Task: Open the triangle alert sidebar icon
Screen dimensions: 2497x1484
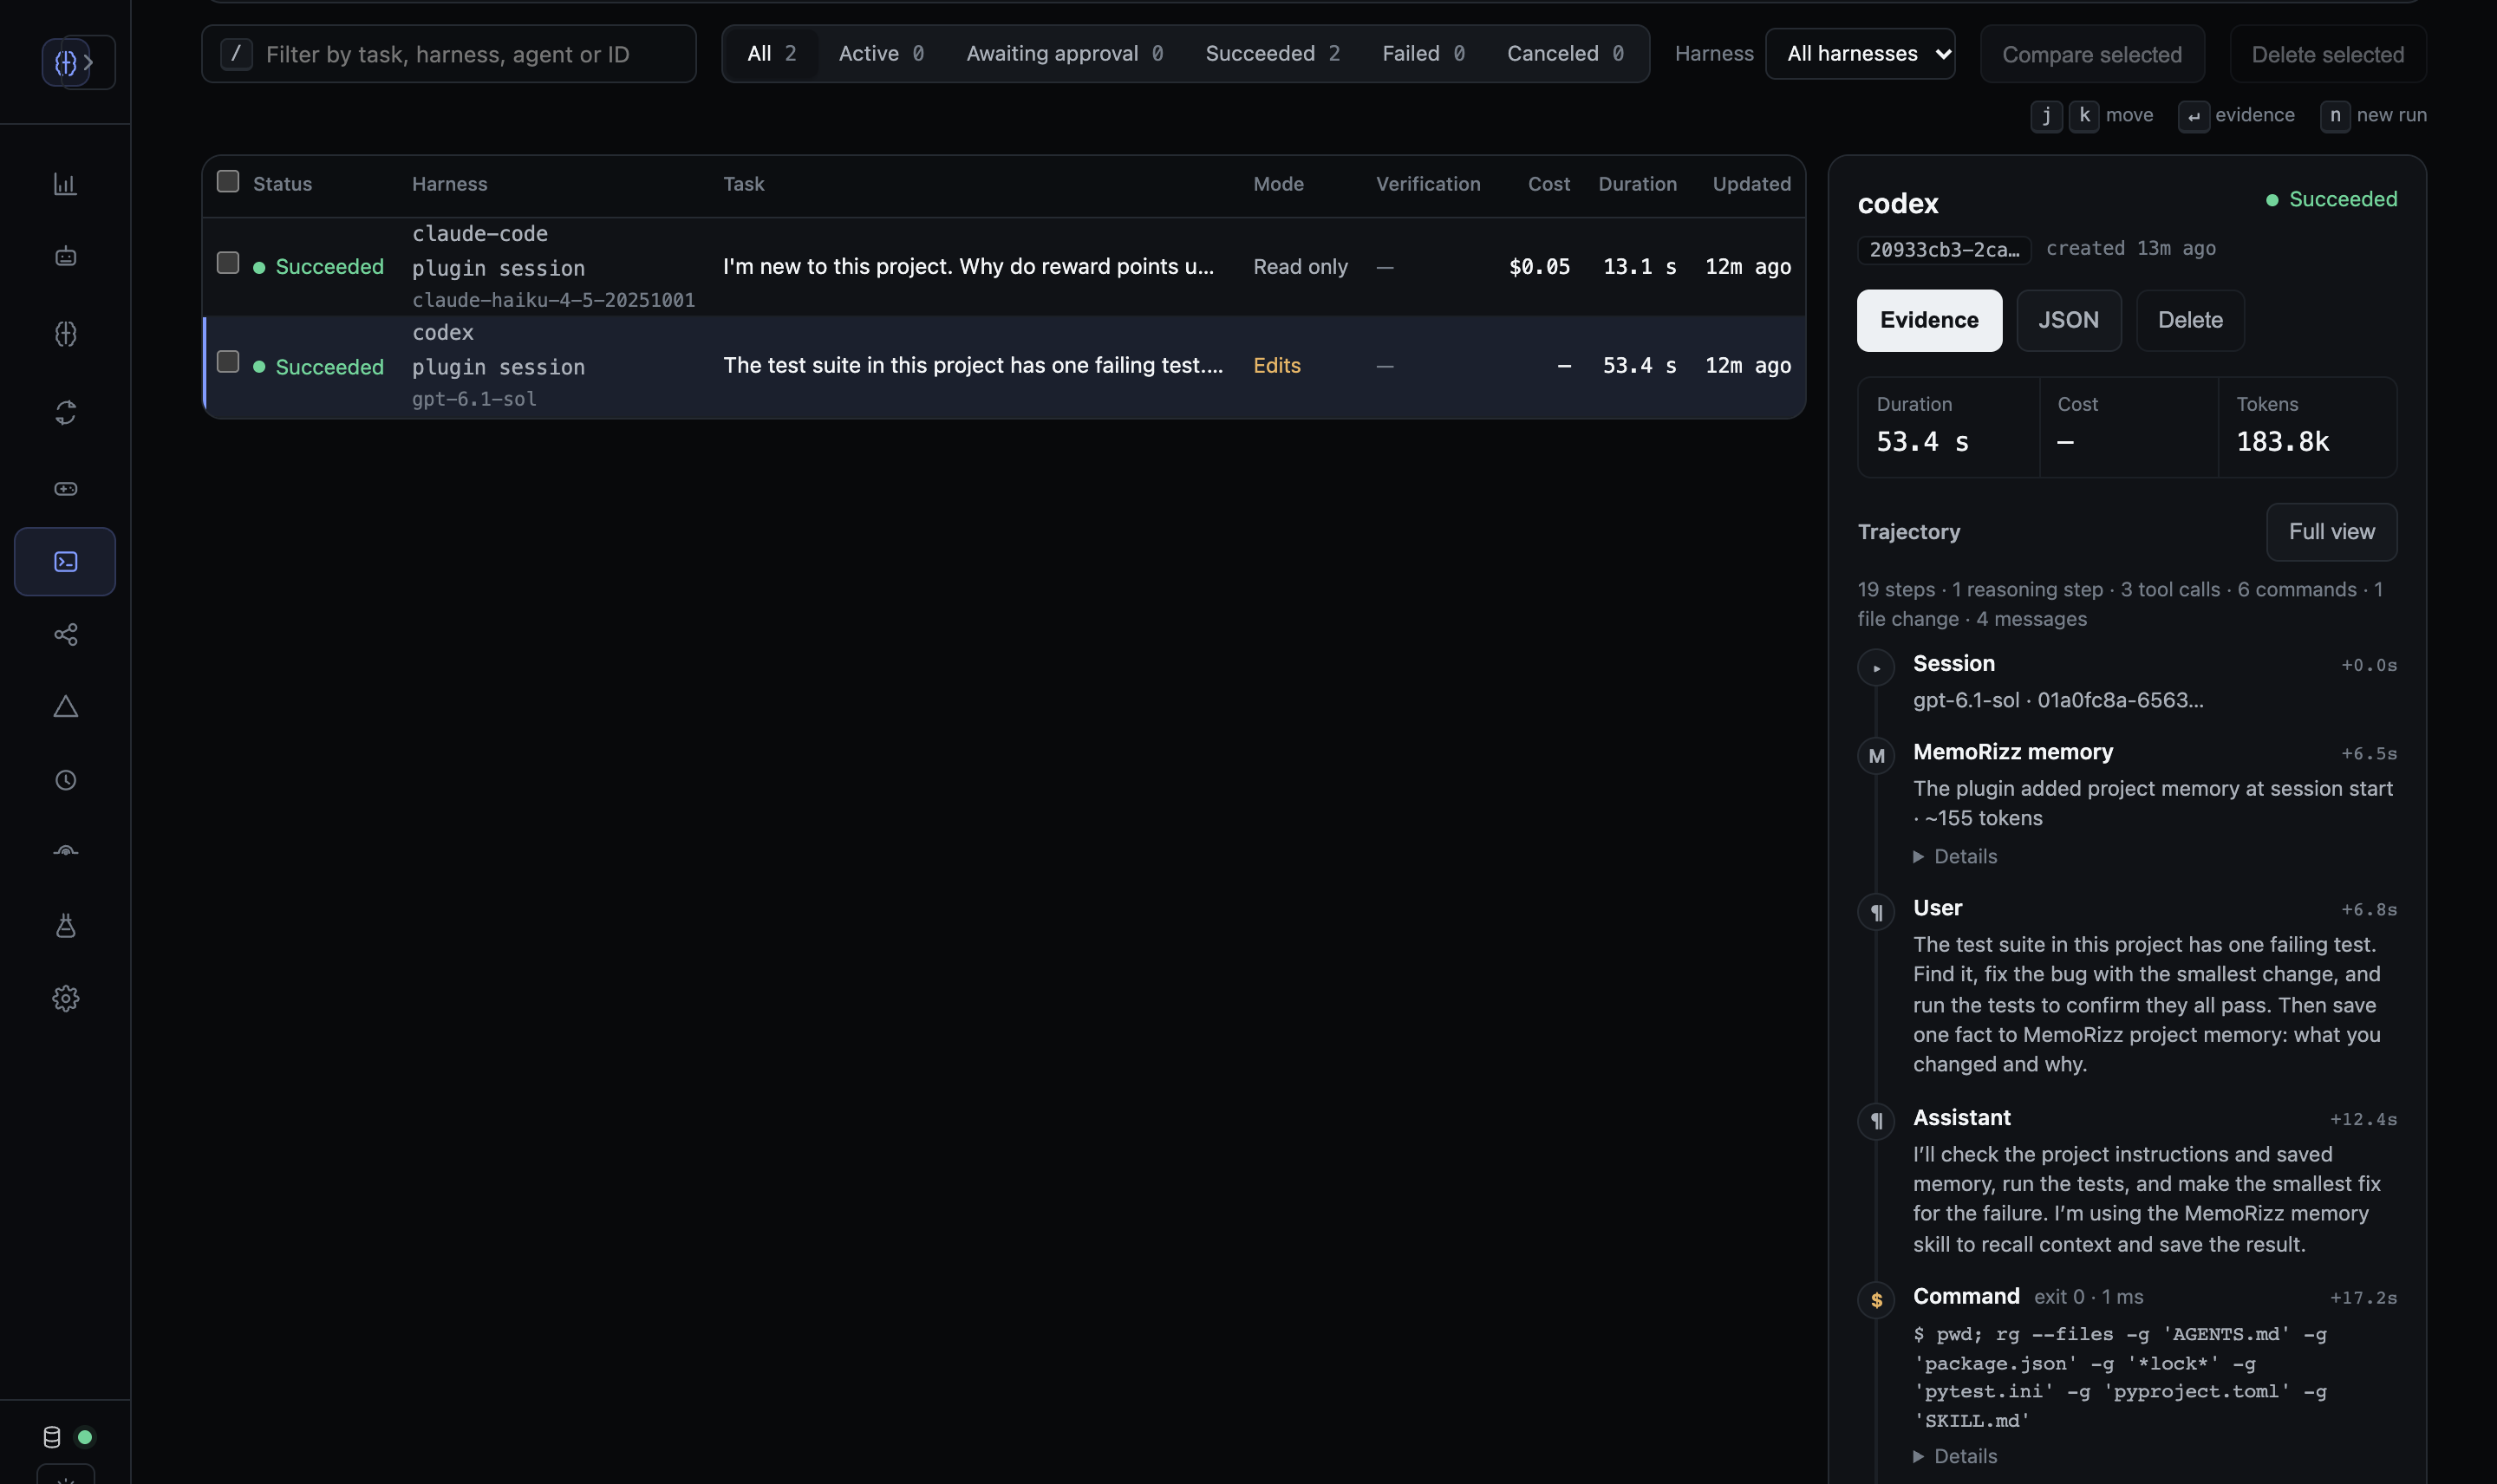Action: coord(65,707)
